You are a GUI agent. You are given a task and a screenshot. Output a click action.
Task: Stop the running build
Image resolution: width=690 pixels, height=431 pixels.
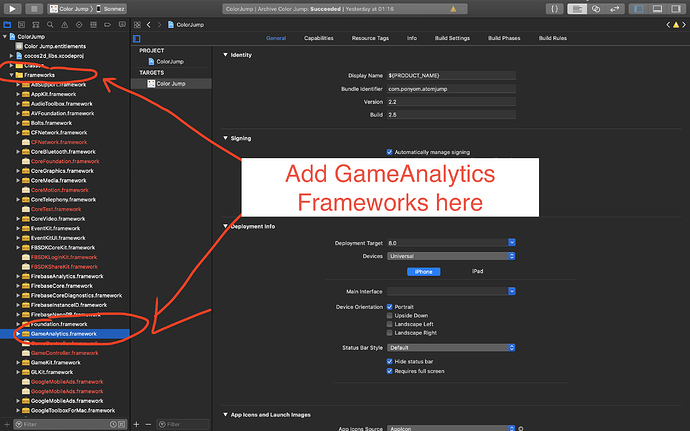33,8
